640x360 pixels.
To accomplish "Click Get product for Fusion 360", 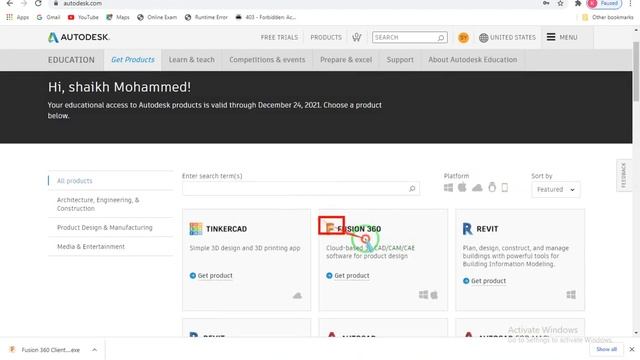I will 348,276.
